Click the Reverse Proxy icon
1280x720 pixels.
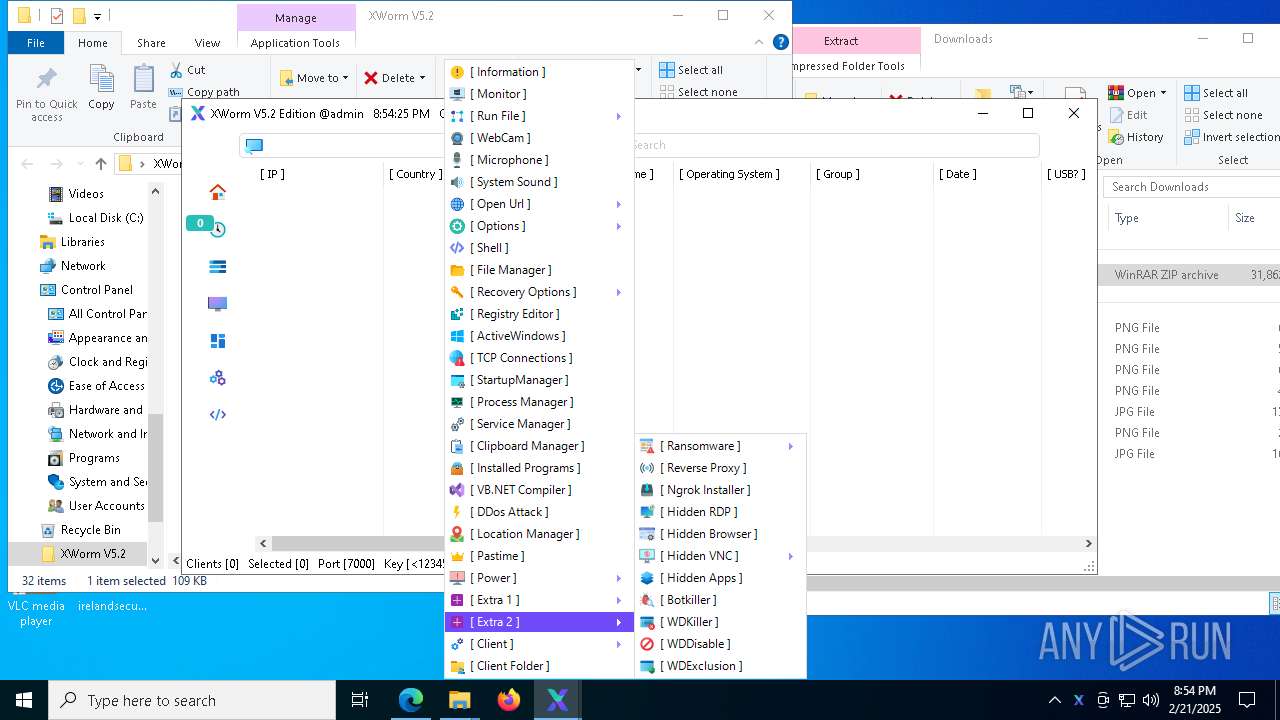[647, 468]
